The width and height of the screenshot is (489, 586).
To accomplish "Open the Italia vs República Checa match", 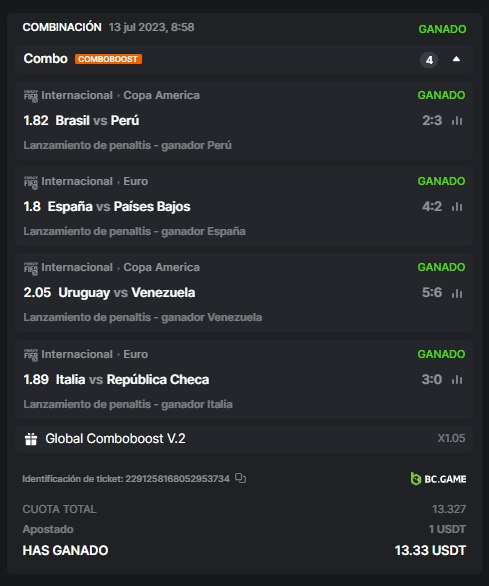I will (x=132, y=380).
